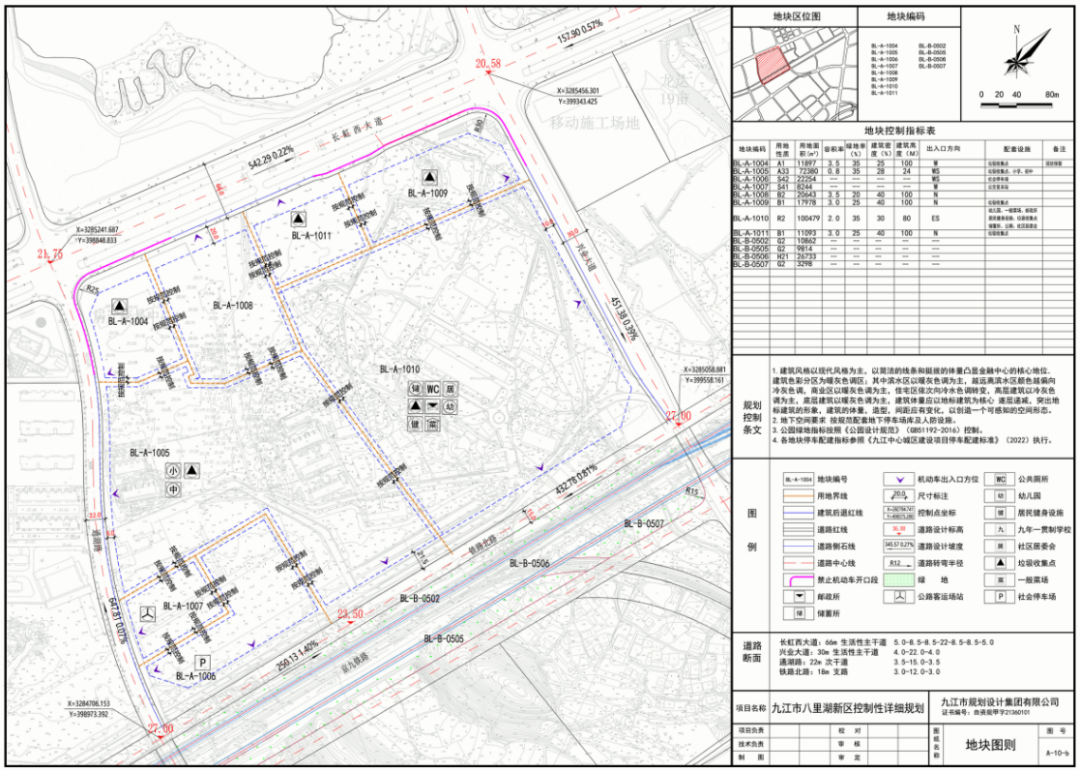Click the 储 storage icon on the BL-A-1010 parcel
Viewport: 1080px width, 770px height.
(414, 388)
